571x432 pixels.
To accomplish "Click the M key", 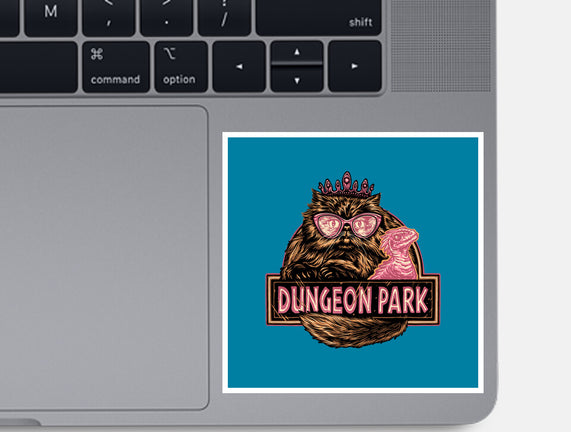I will coord(51,17).
